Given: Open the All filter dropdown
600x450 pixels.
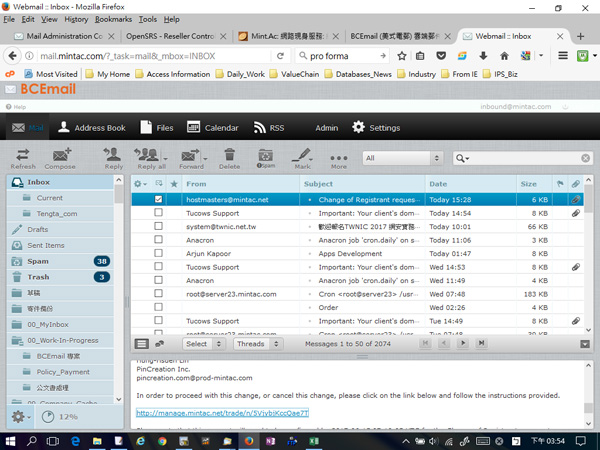Looking at the screenshot, I should [402, 158].
